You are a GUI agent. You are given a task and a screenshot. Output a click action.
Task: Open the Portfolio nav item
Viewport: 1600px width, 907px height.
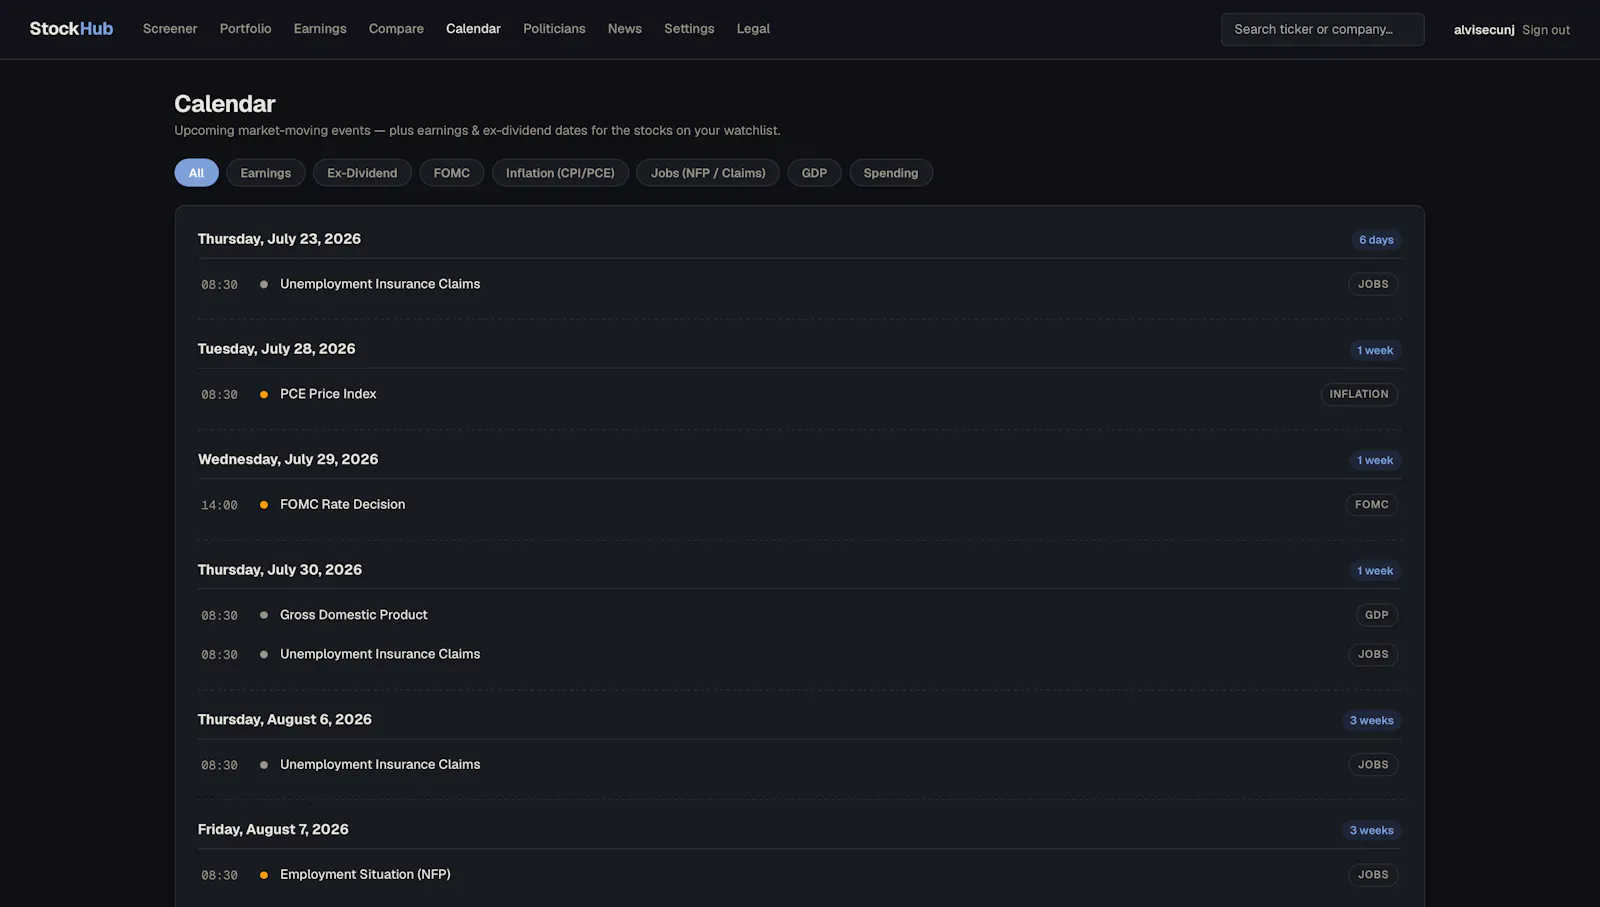(246, 29)
